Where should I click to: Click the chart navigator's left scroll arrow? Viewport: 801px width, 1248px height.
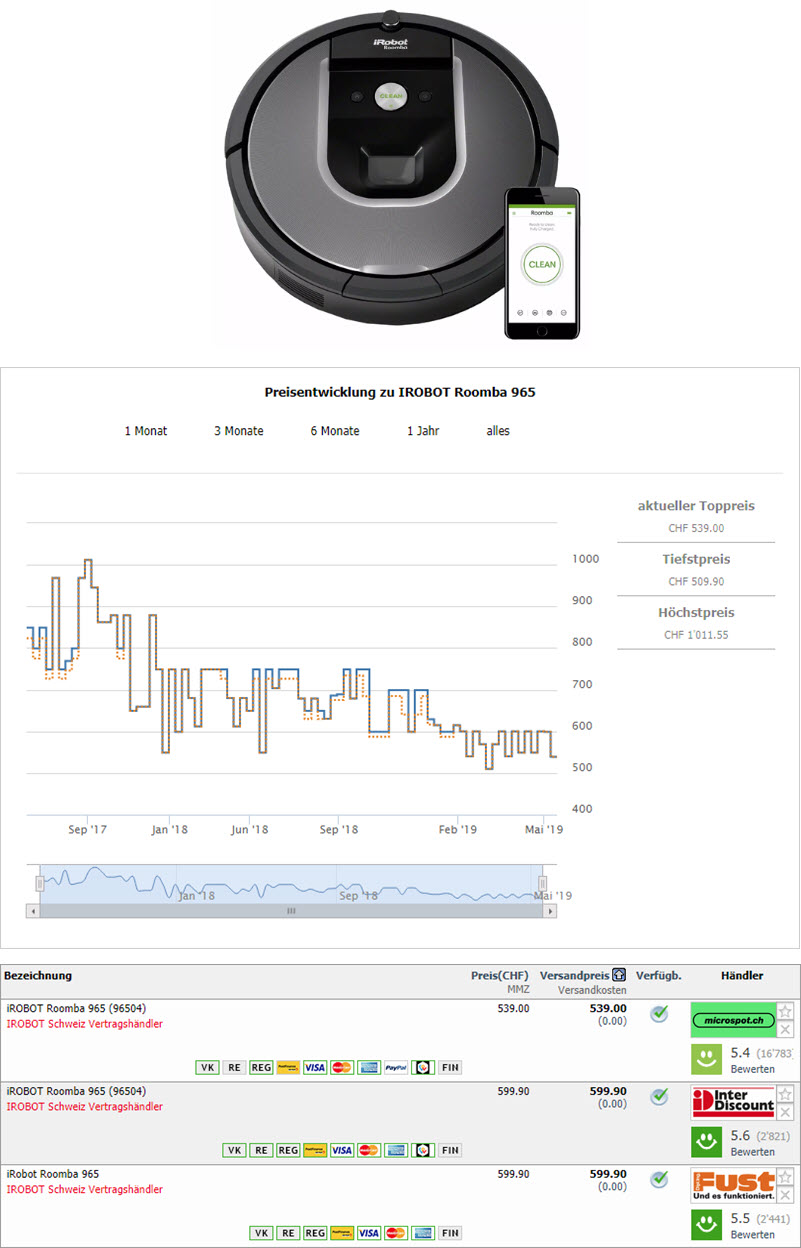tap(32, 911)
